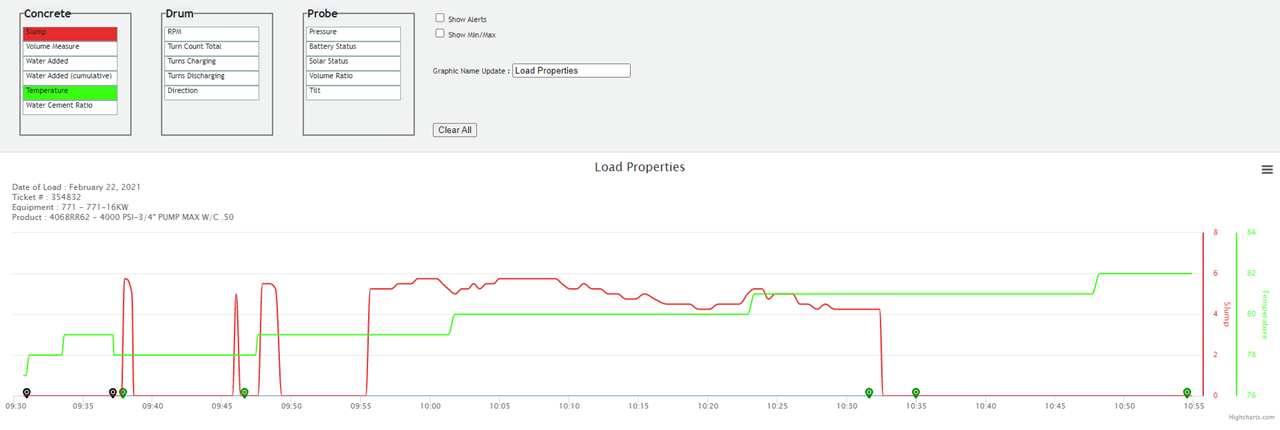Enable the Show Min/Max checkbox

(x=440, y=33)
